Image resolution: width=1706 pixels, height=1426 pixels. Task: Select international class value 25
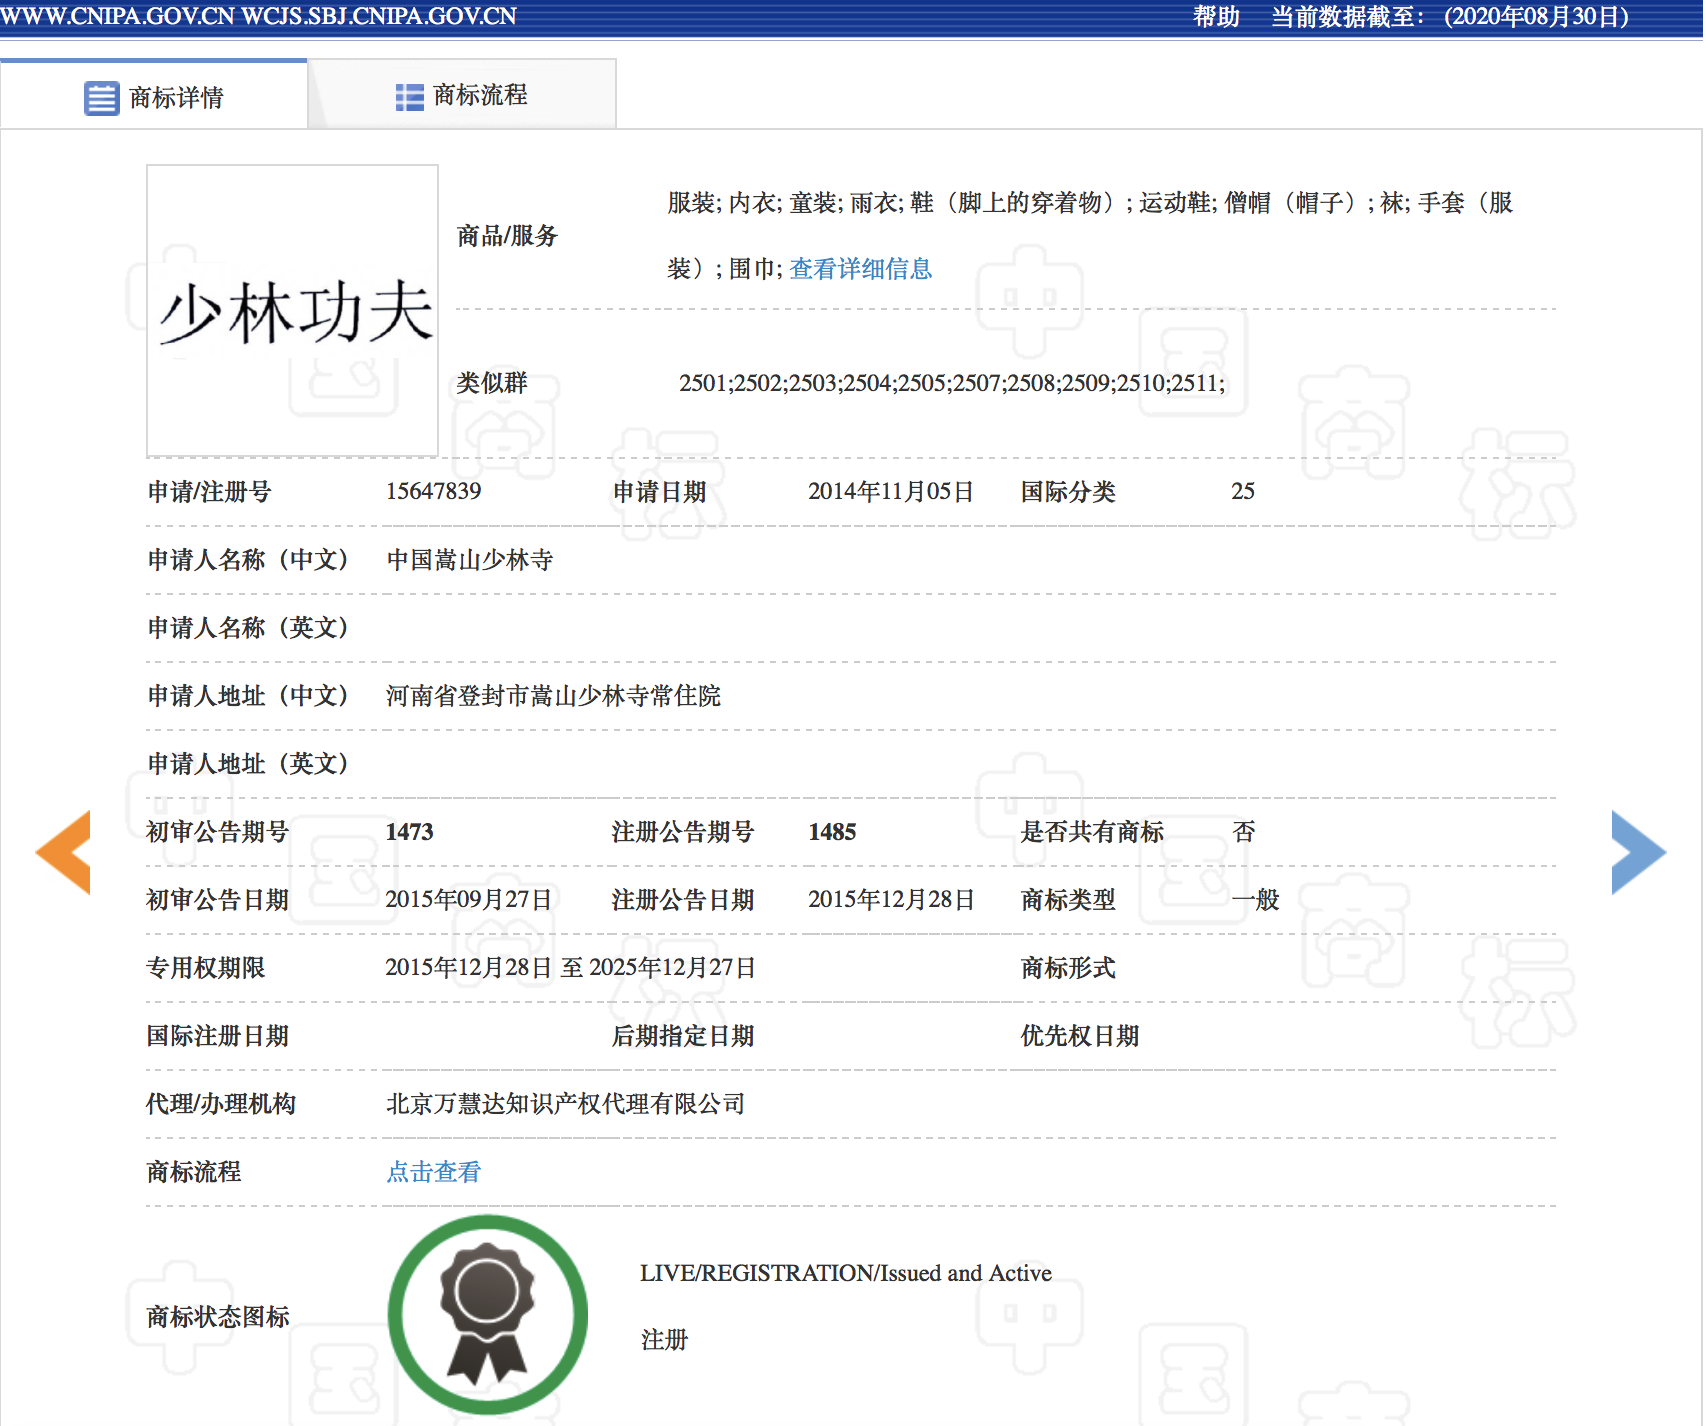click(x=1243, y=491)
